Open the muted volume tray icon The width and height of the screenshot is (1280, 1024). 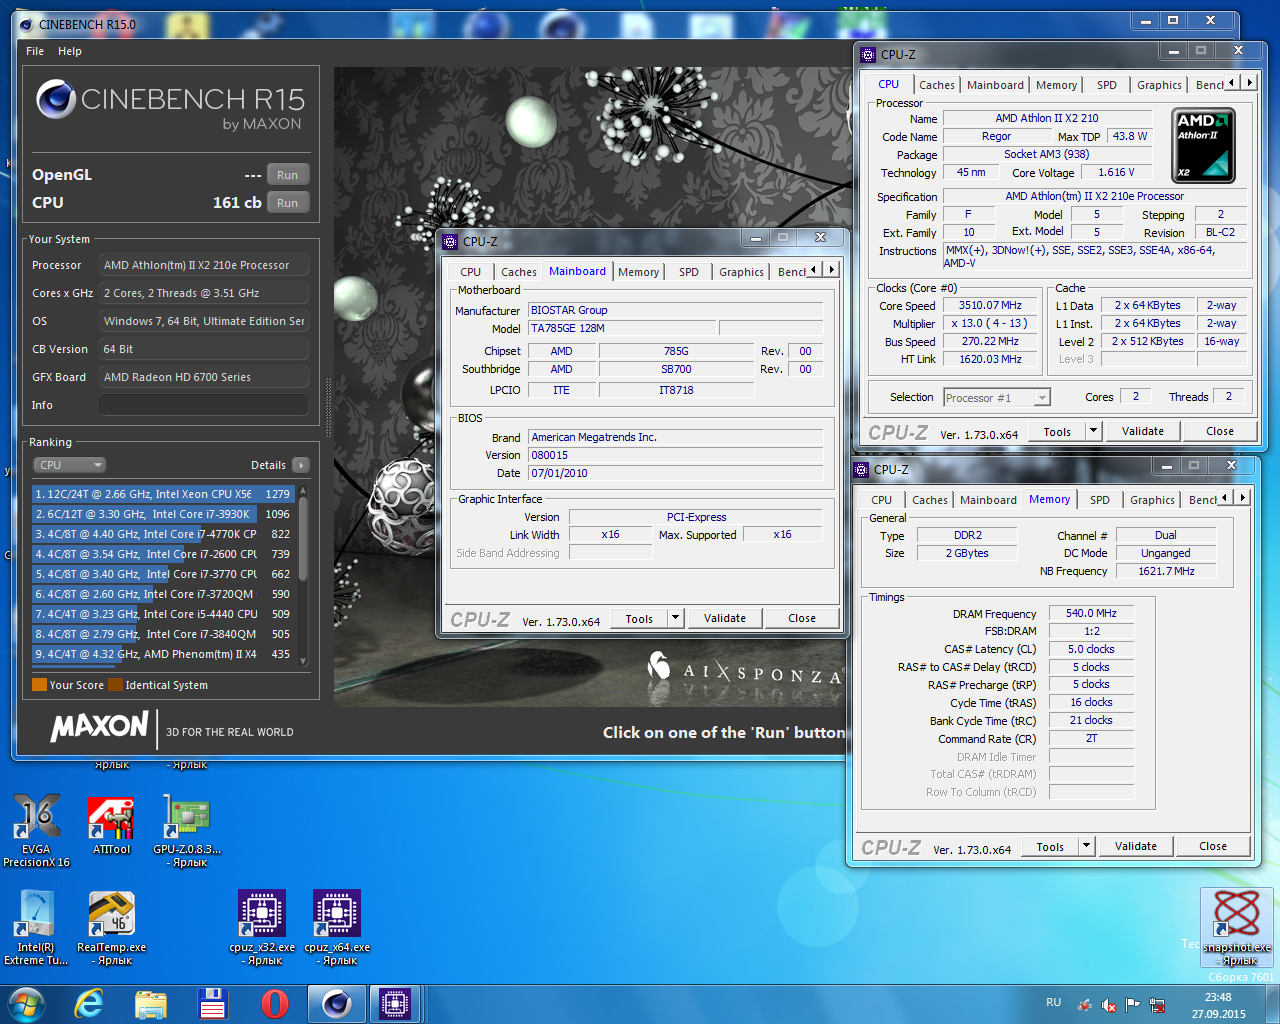(1109, 1004)
